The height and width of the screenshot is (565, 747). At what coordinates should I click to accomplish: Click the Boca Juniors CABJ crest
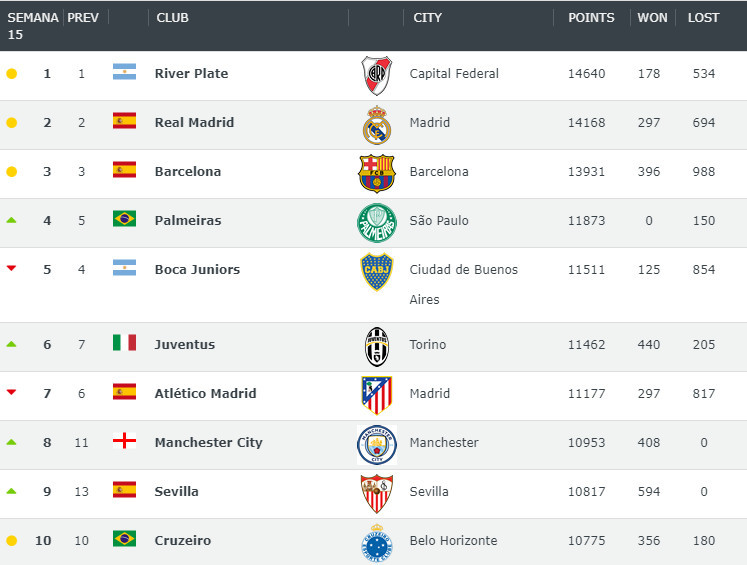pyautogui.click(x=377, y=272)
